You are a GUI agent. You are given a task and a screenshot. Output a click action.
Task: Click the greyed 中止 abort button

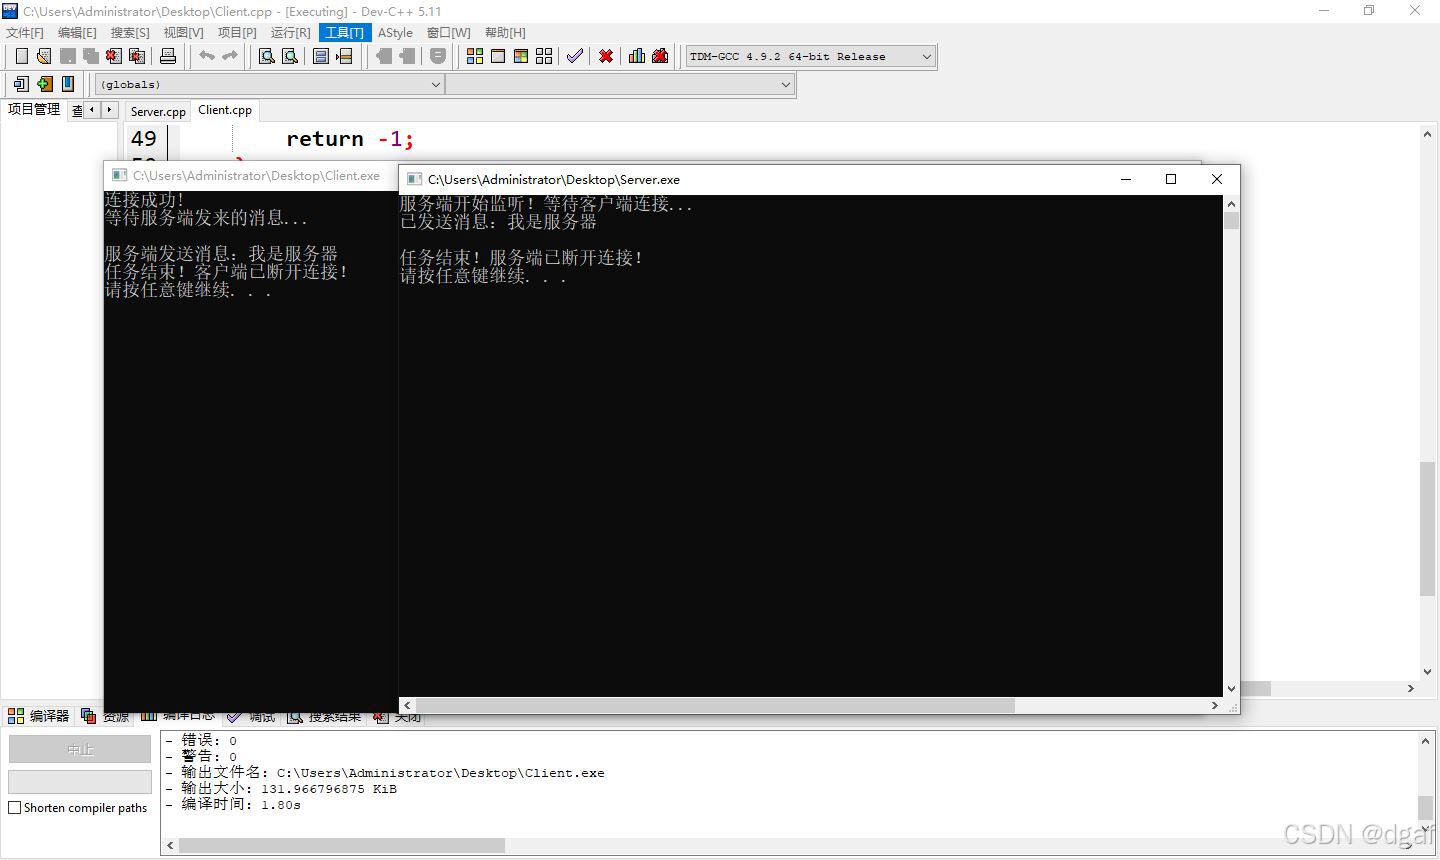click(80, 749)
